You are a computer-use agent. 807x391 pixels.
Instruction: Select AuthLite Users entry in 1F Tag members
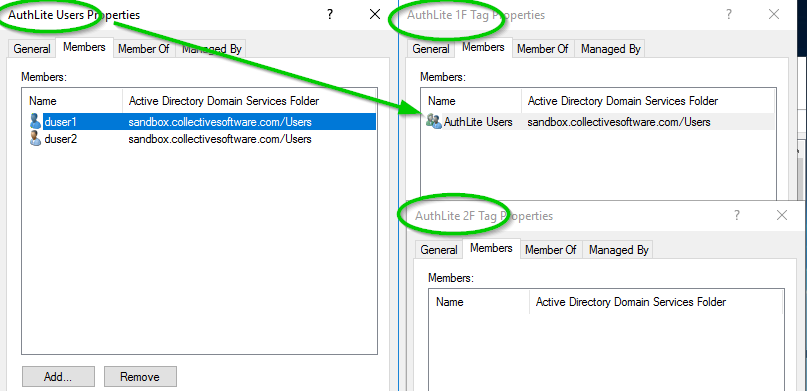click(599, 122)
